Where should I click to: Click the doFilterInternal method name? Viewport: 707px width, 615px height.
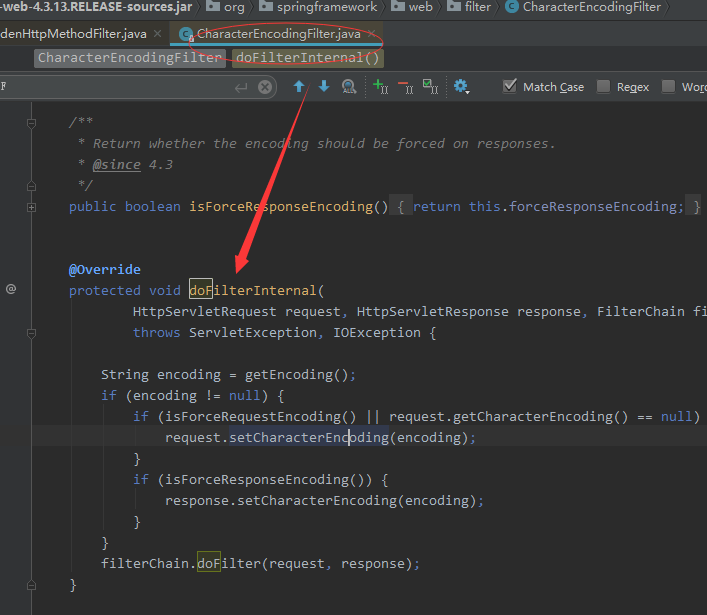[x=252, y=290]
